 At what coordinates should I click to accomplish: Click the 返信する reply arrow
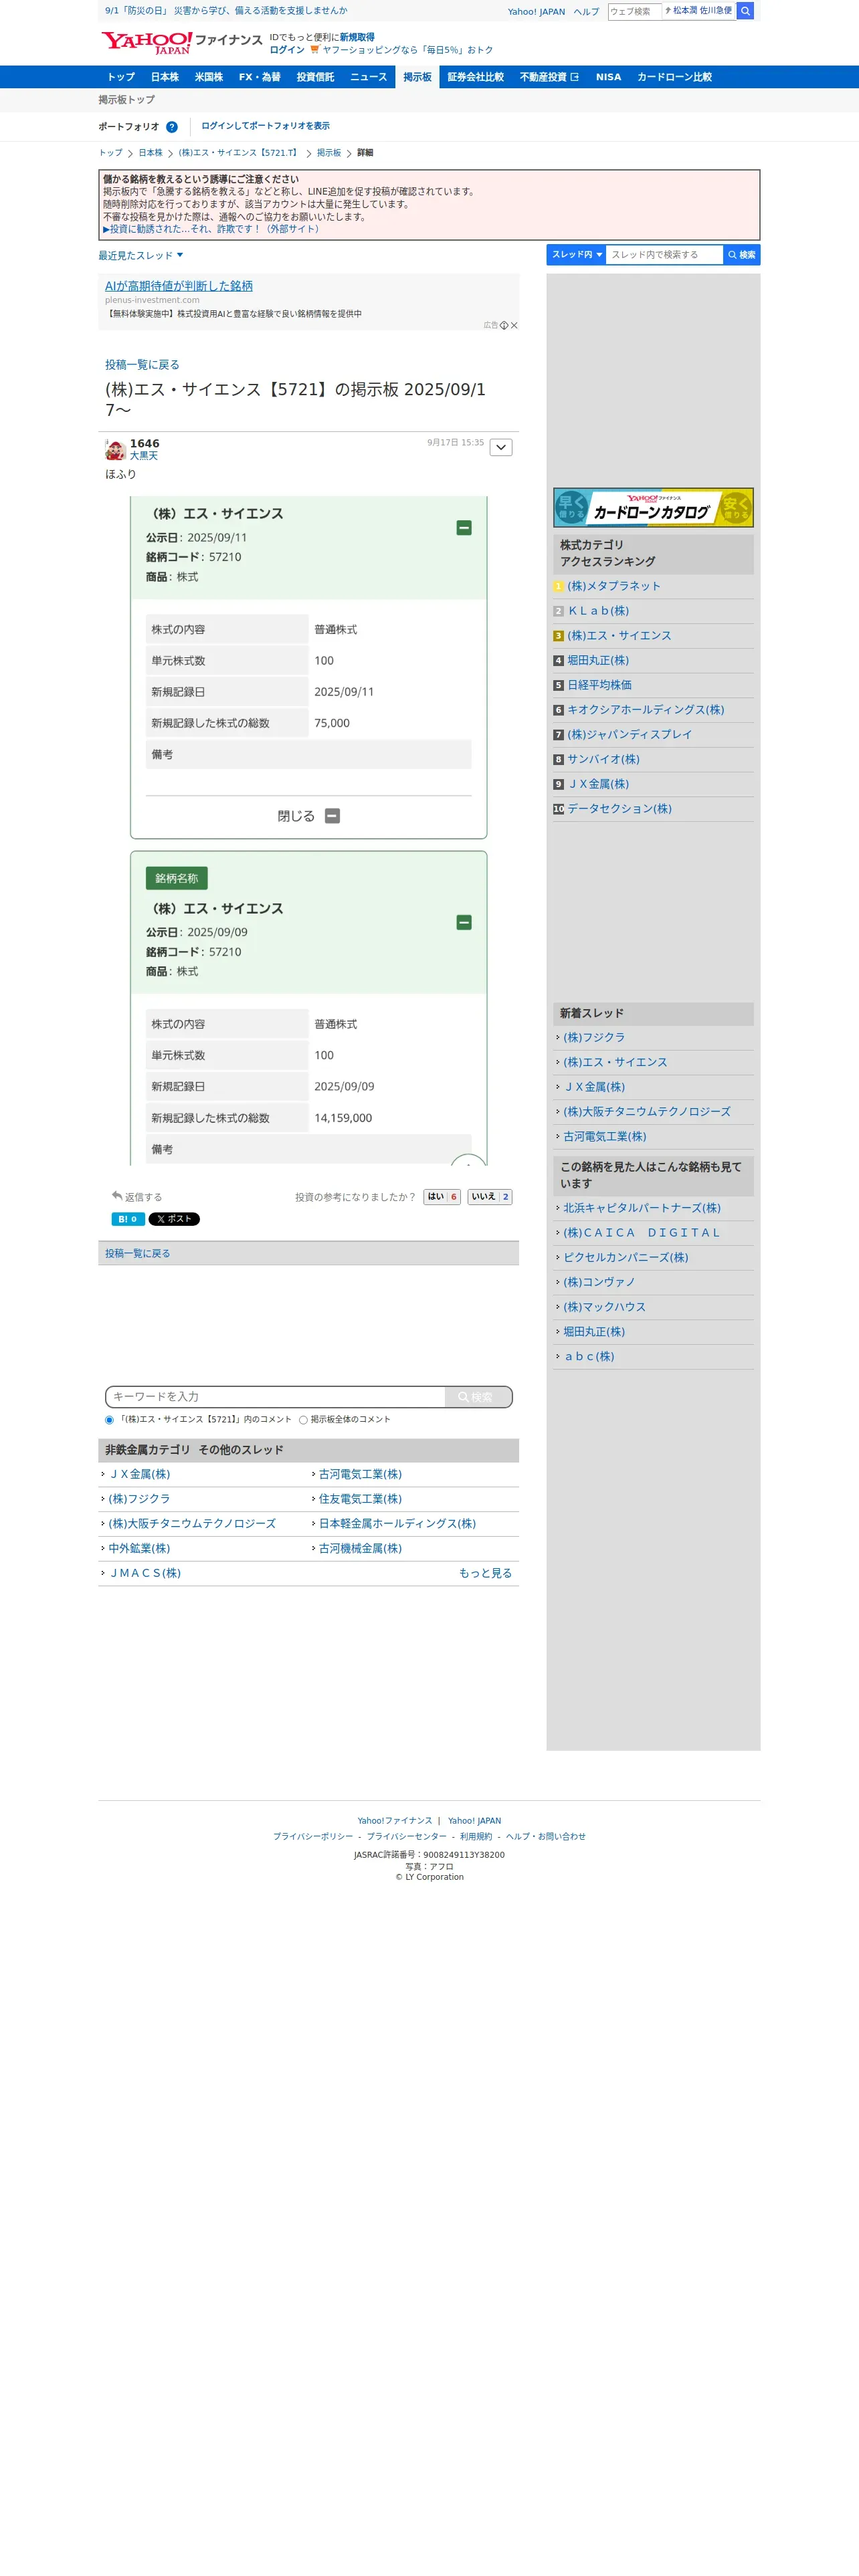click(137, 1196)
